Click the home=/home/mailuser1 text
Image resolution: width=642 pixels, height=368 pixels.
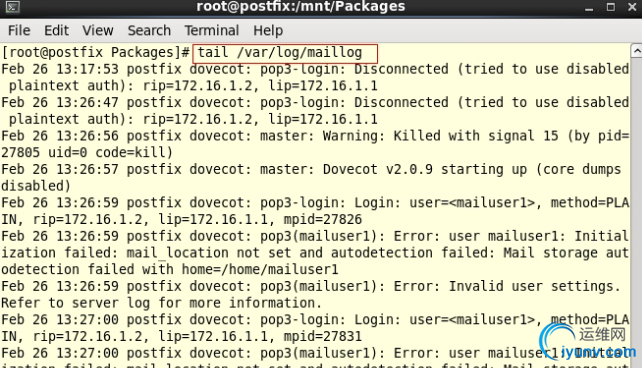point(260,269)
